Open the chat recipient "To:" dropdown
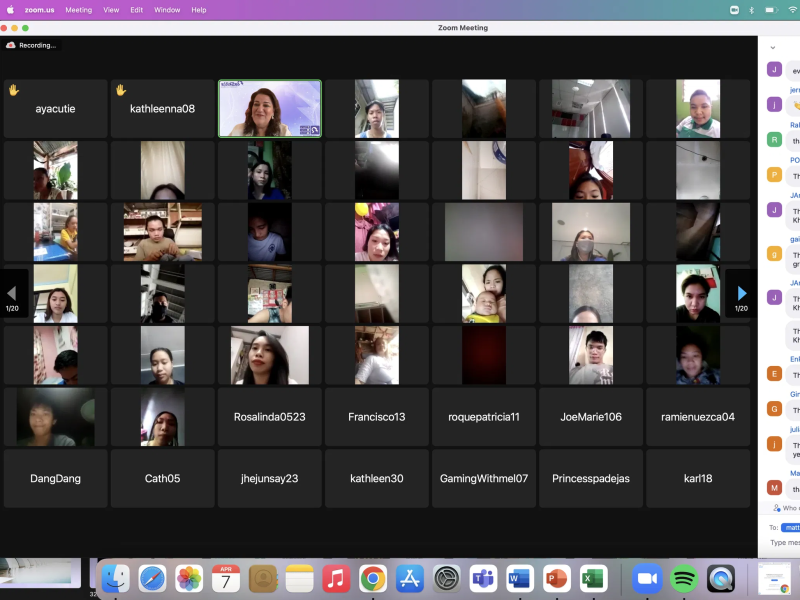The image size is (800, 600). click(791, 528)
